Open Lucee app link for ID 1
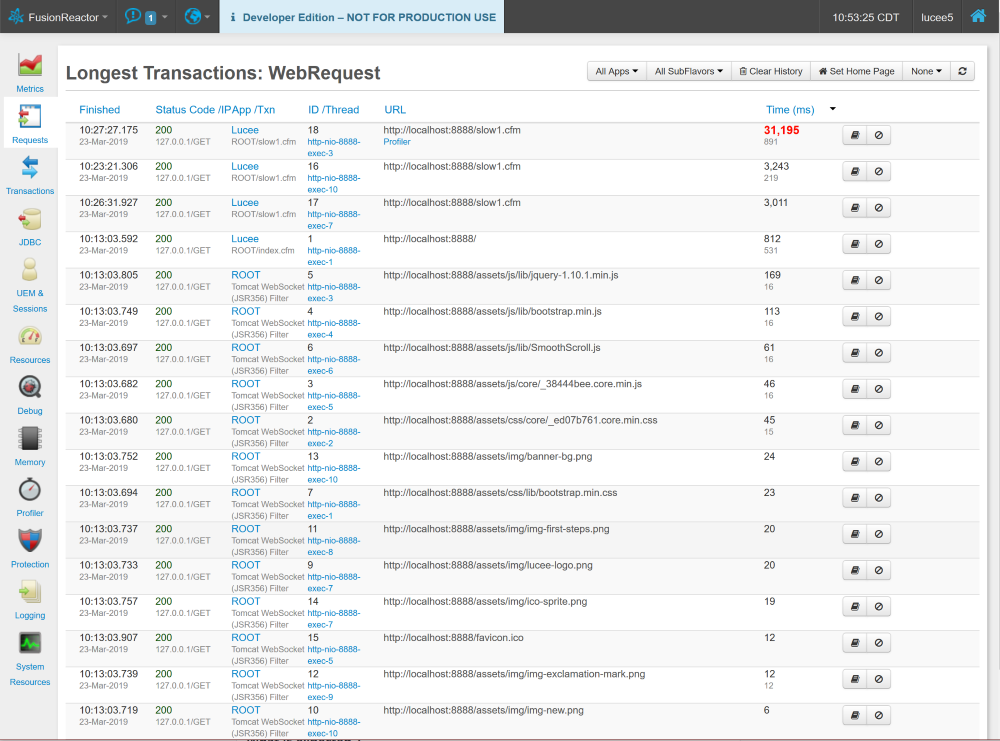1000x741 pixels. 245,239
